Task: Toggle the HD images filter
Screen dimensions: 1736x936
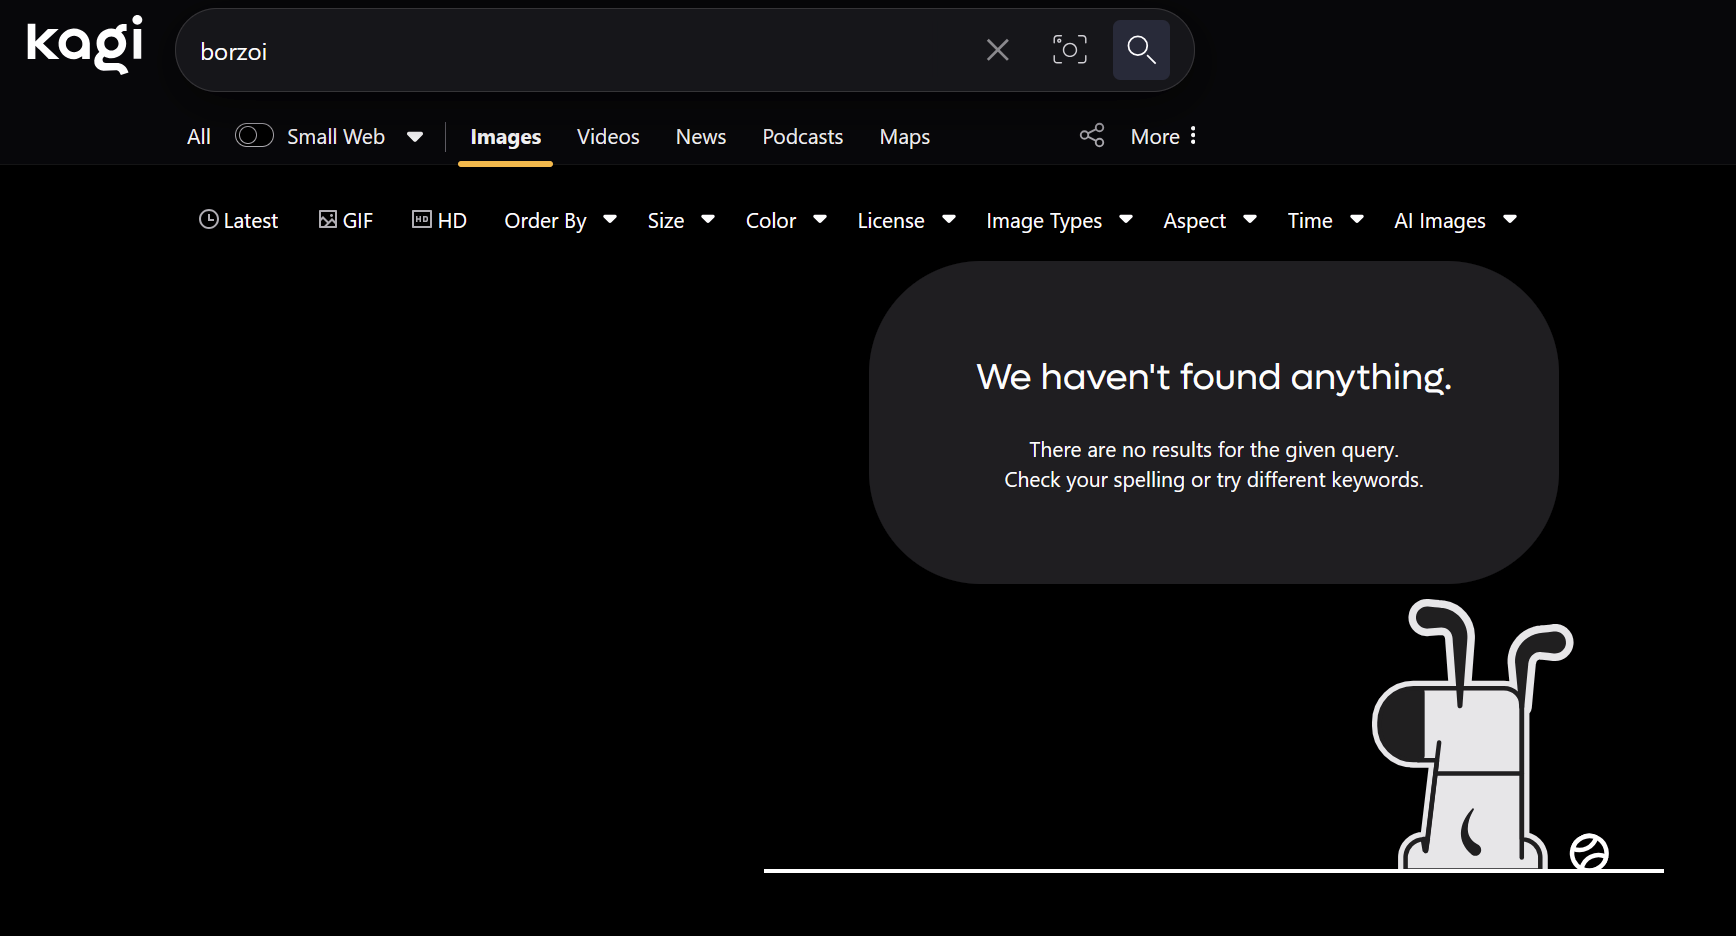Action: [x=440, y=221]
